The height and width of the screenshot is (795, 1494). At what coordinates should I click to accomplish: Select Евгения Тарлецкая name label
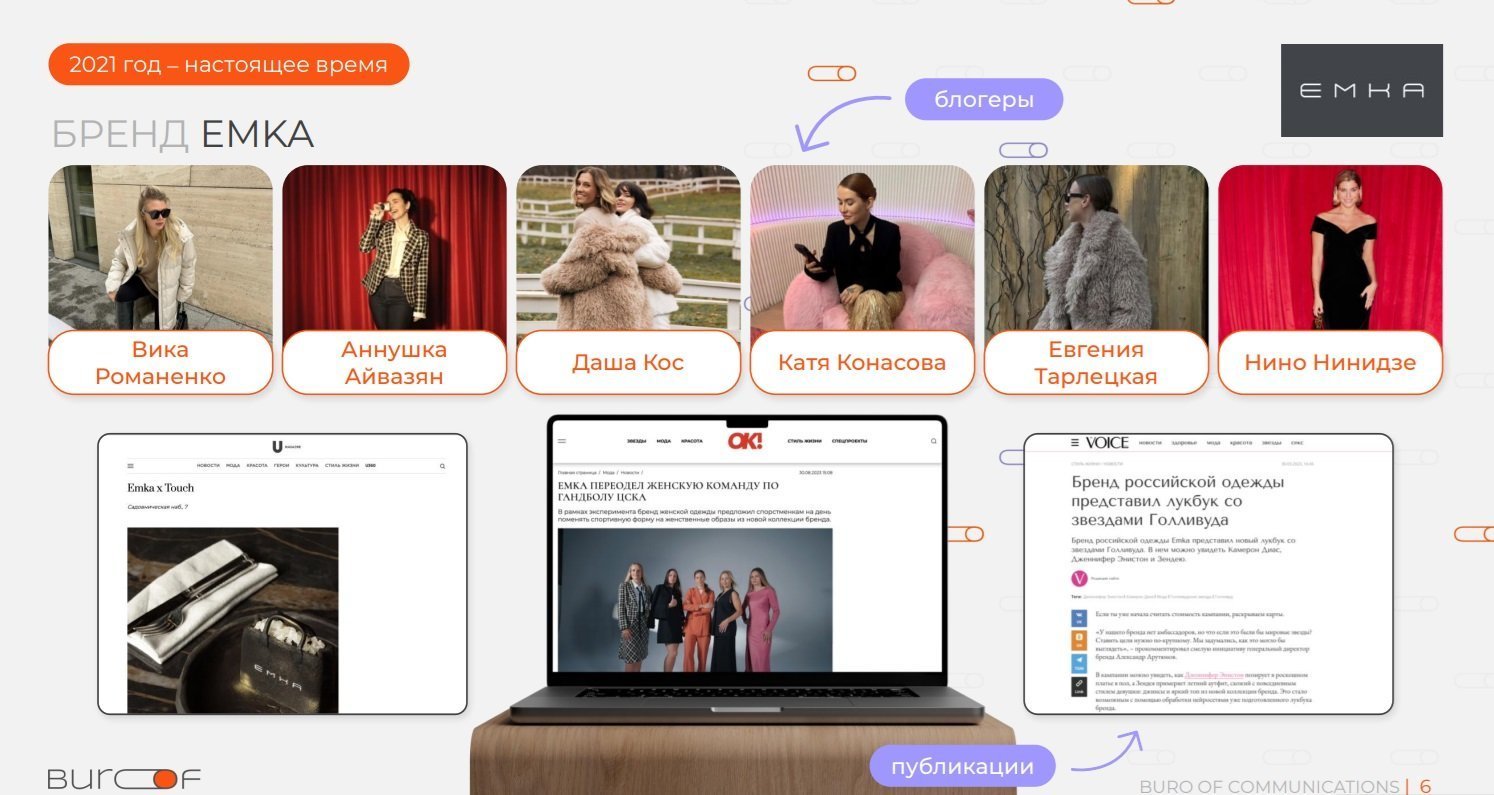(x=1096, y=363)
